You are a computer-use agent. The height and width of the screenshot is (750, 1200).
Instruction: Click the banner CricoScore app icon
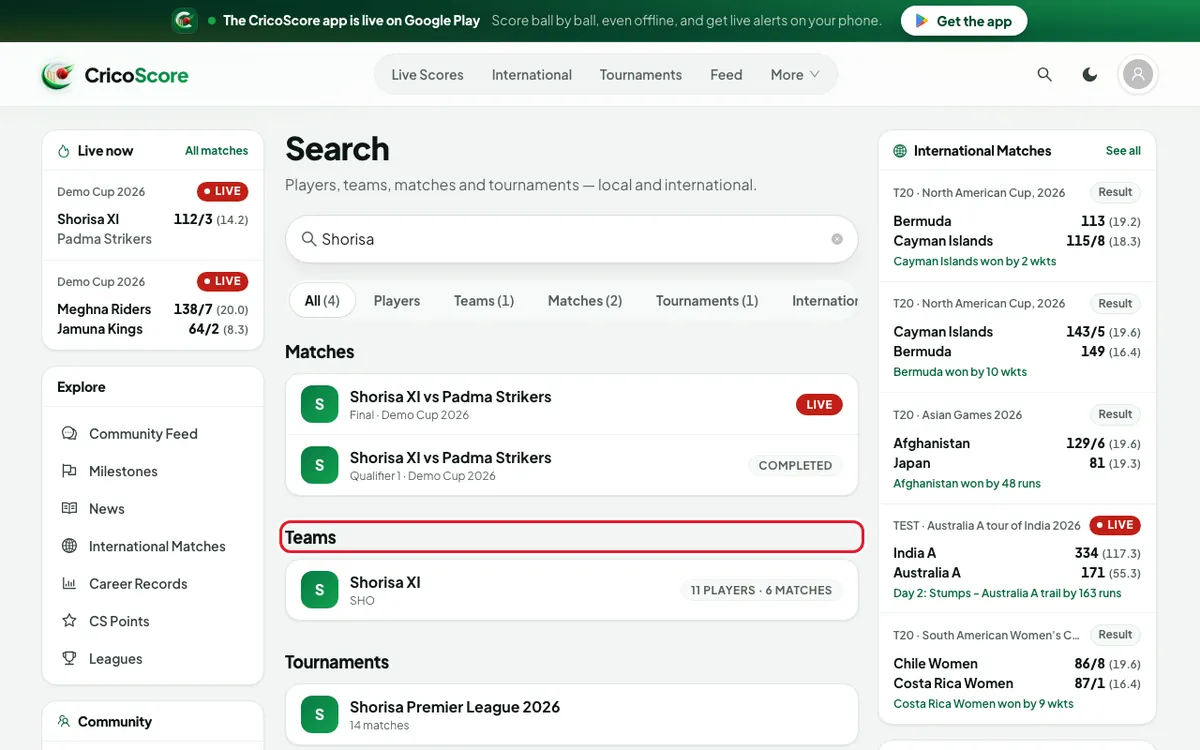pos(184,20)
